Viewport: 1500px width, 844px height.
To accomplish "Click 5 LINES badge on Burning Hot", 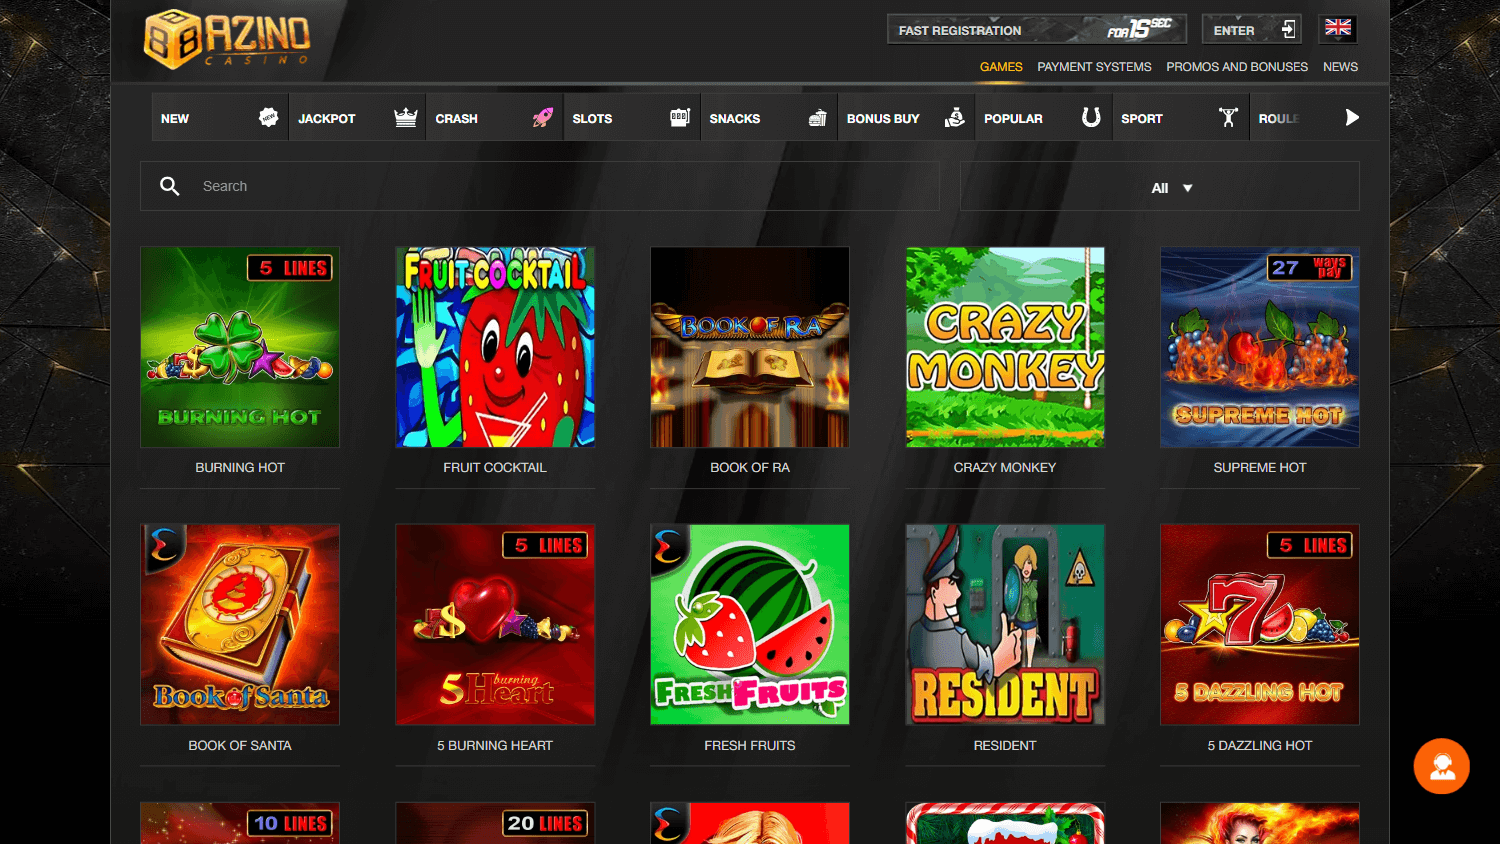I will (x=291, y=268).
